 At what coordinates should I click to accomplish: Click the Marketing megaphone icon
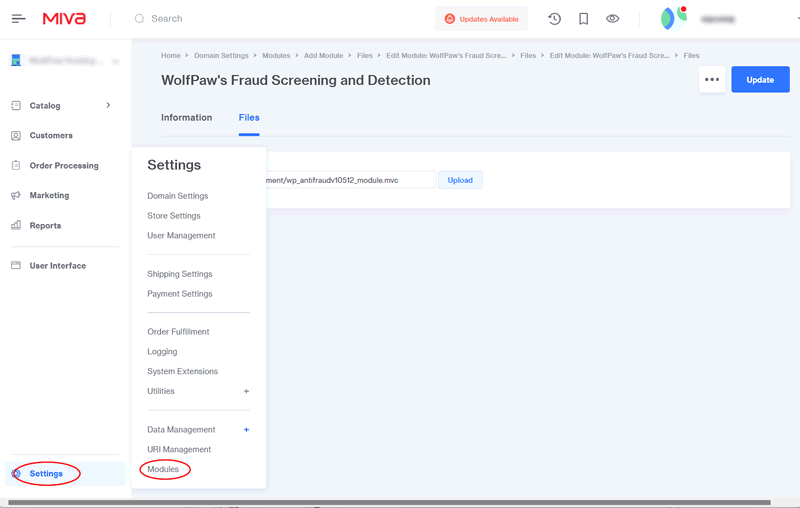click(x=16, y=195)
